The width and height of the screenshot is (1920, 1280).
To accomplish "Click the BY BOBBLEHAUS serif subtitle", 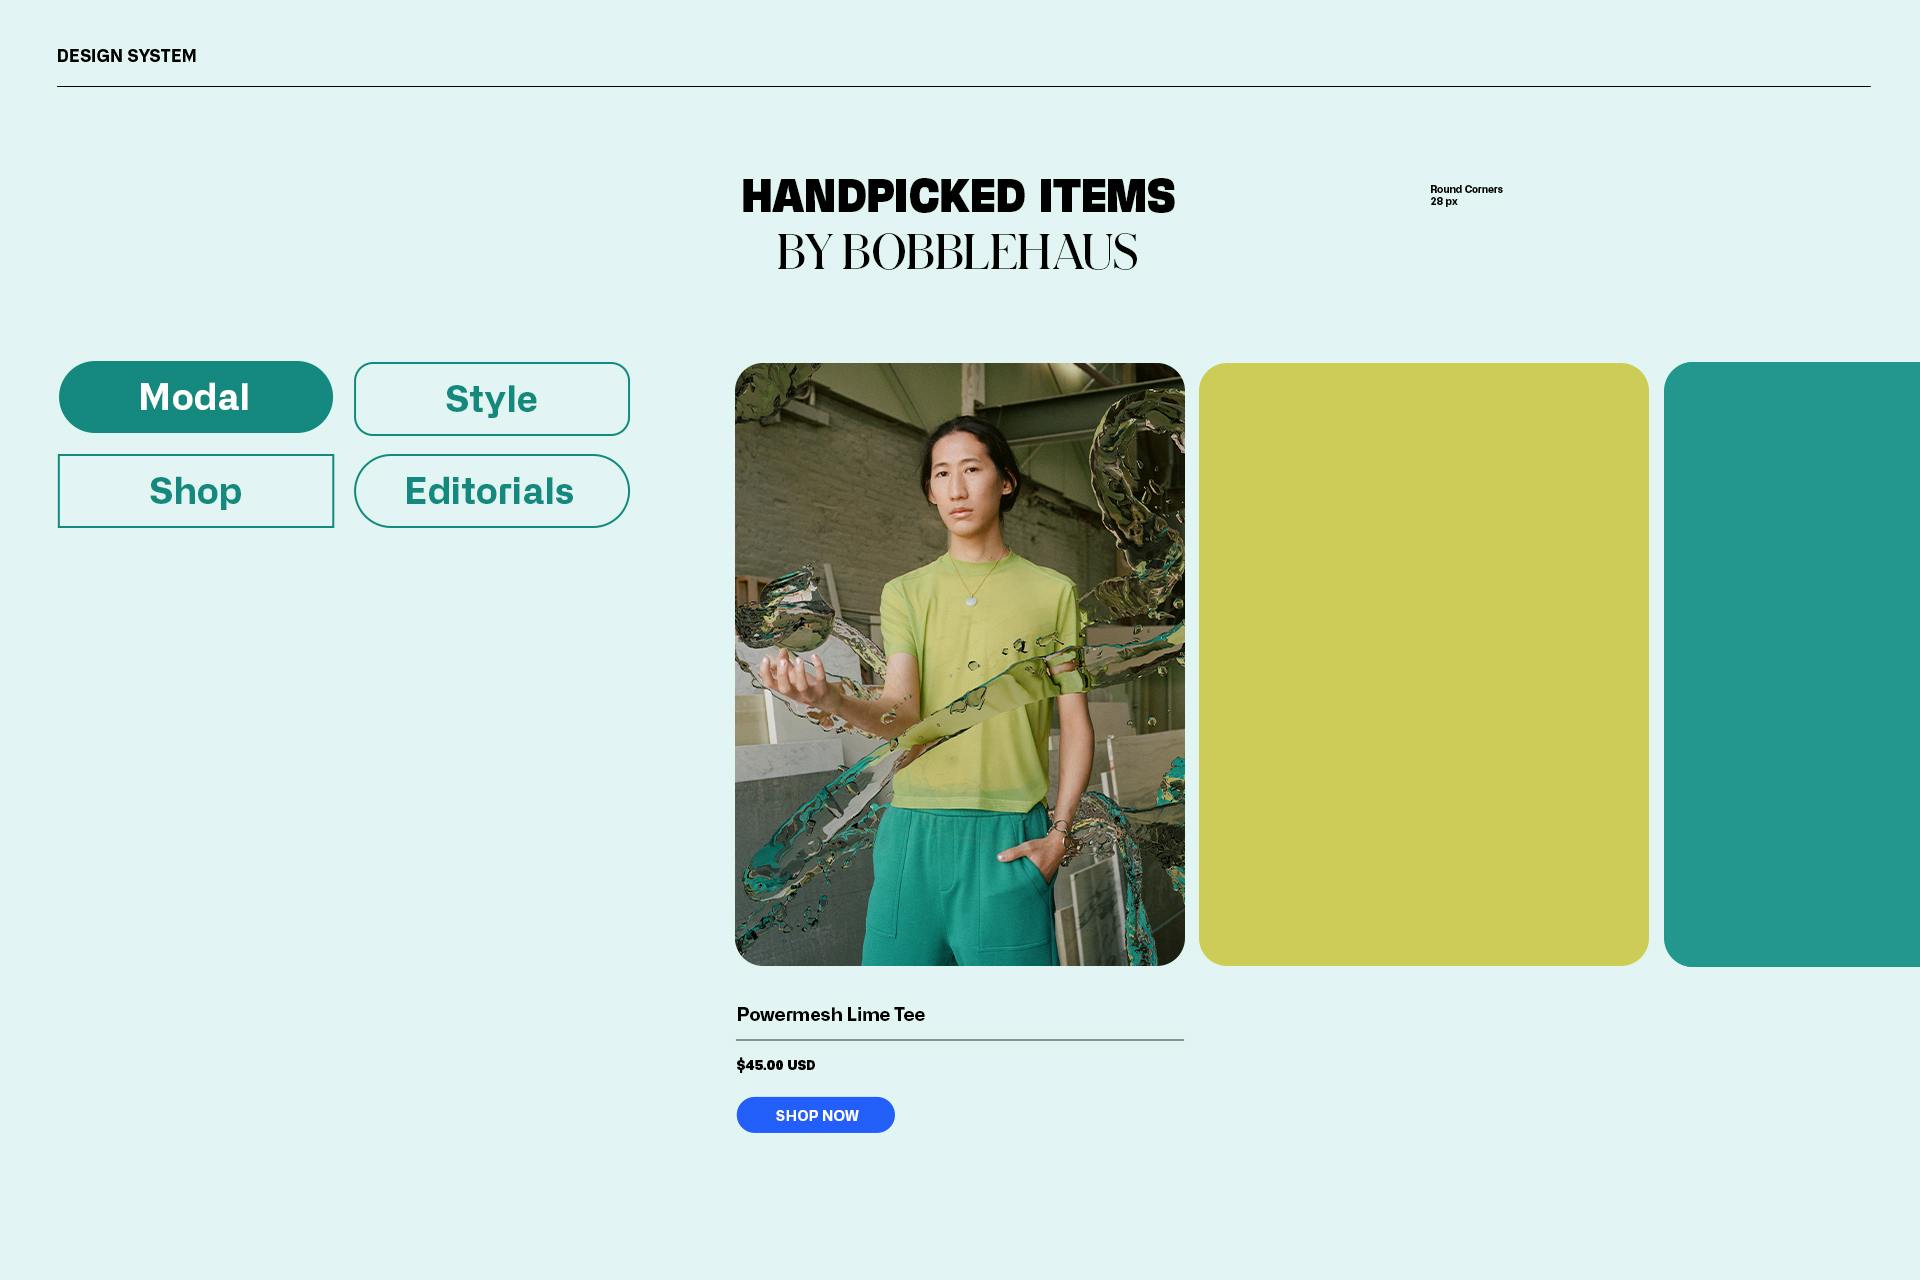I will 958,252.
